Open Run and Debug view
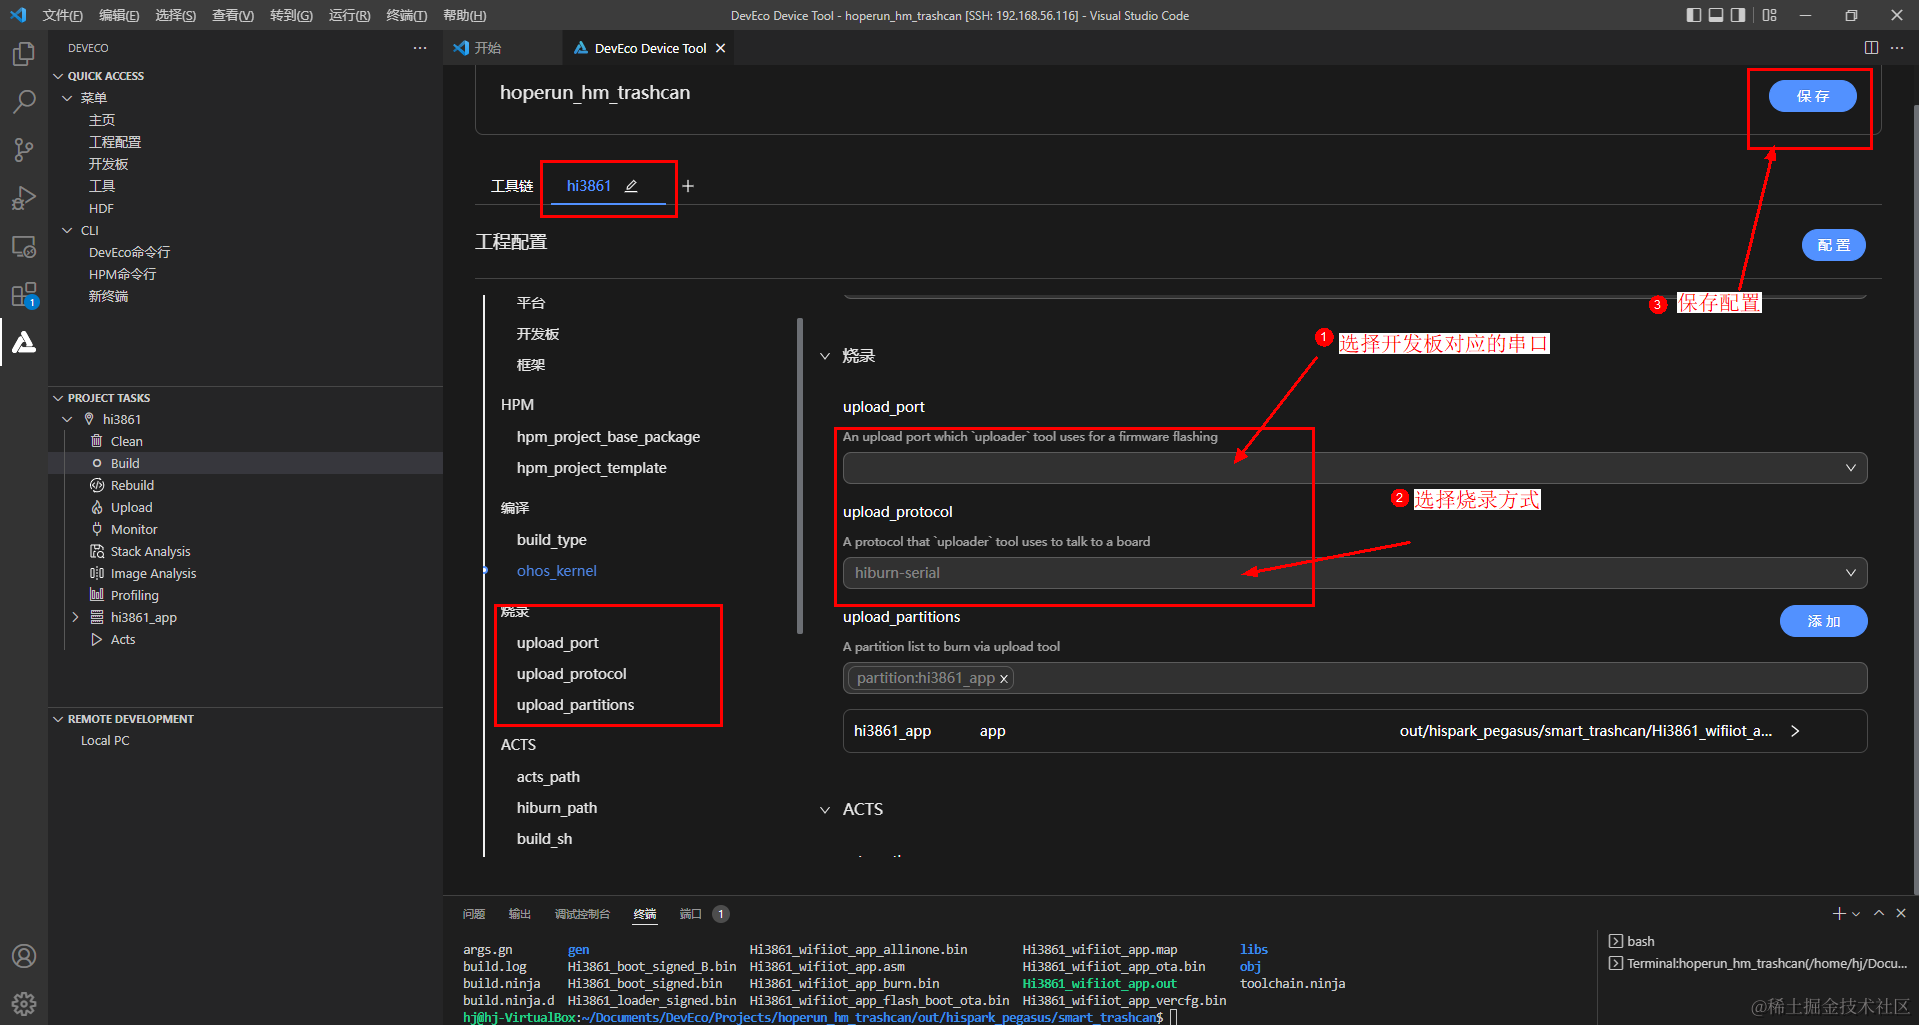The width and height of the screenshot is (1919, 1025). coord(24,198)
